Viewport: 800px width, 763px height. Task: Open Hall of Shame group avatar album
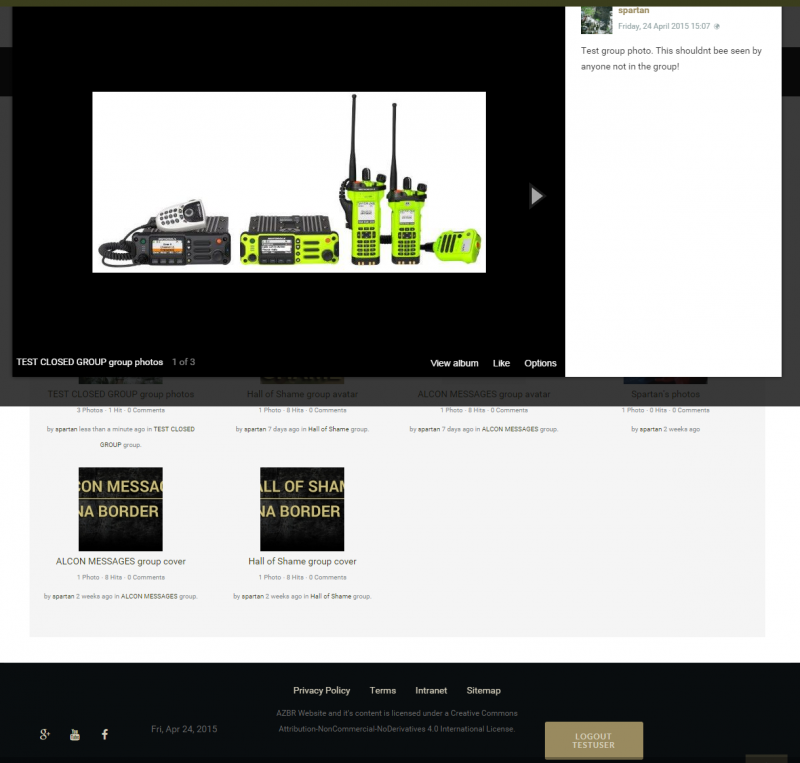302,394
